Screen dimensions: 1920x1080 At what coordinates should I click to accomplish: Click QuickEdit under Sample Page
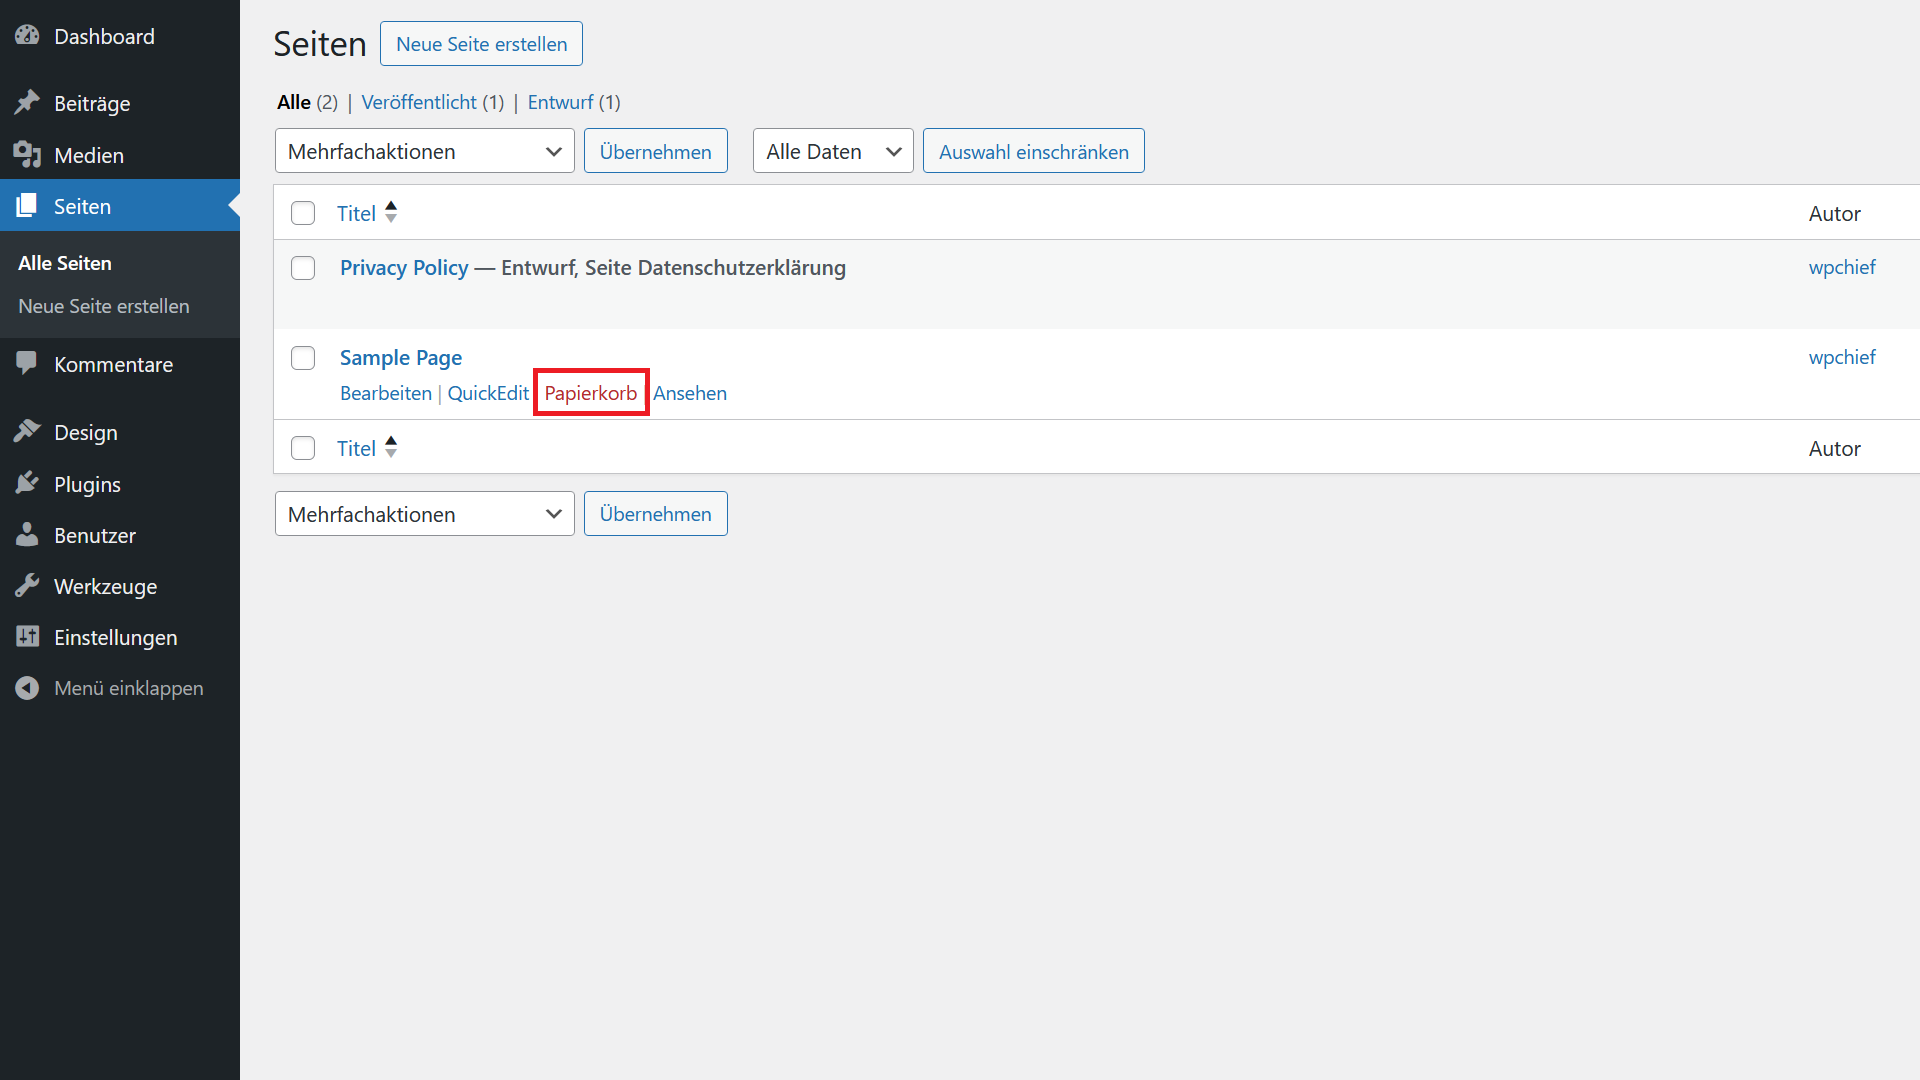pyautogui.click(x=488, y=393)
